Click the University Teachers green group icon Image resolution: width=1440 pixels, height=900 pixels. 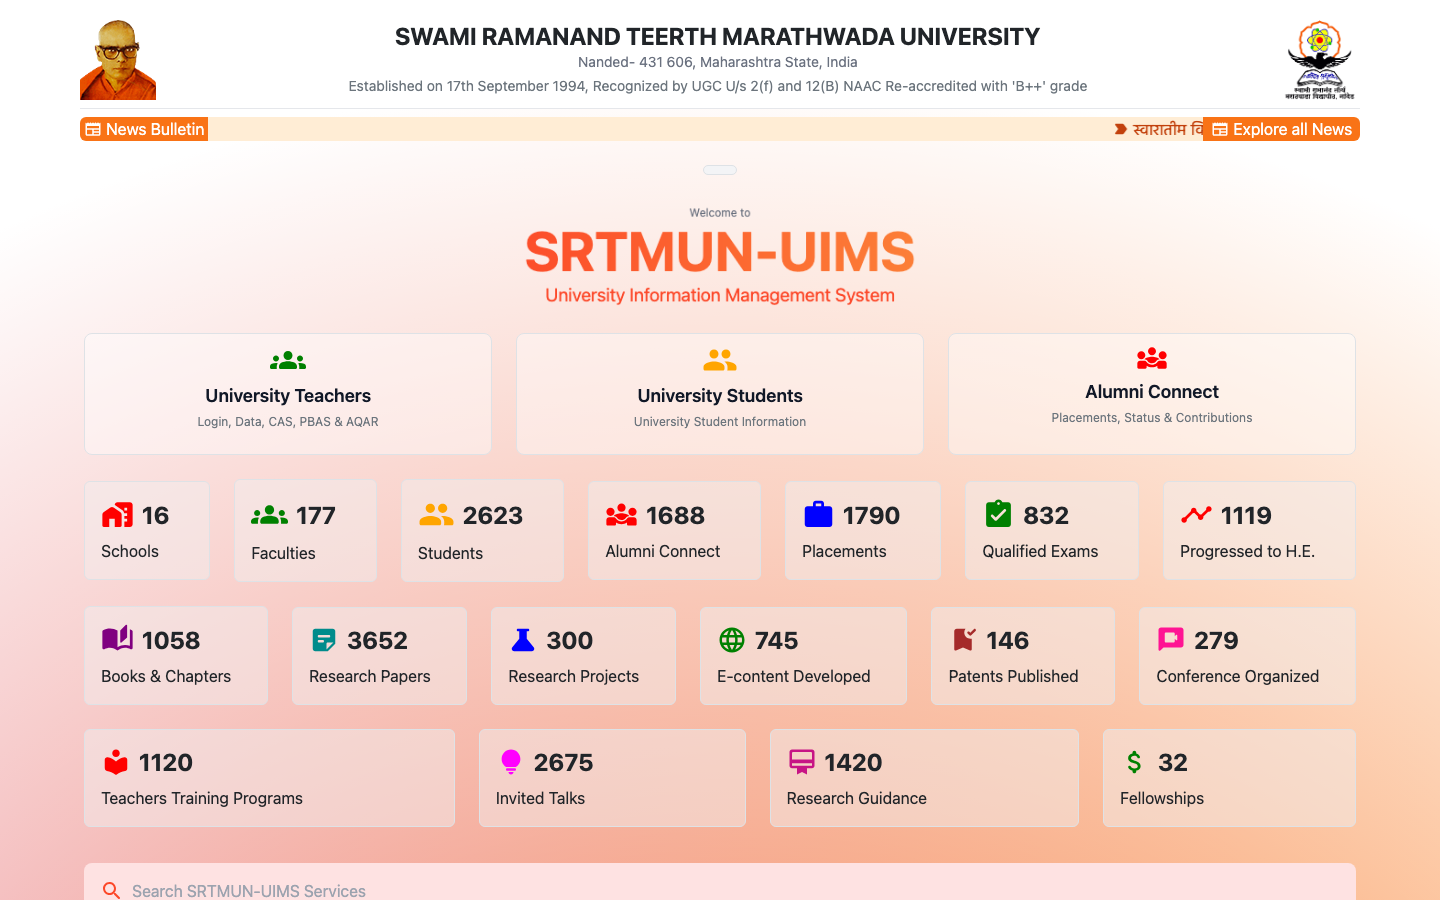coord(288,360)
